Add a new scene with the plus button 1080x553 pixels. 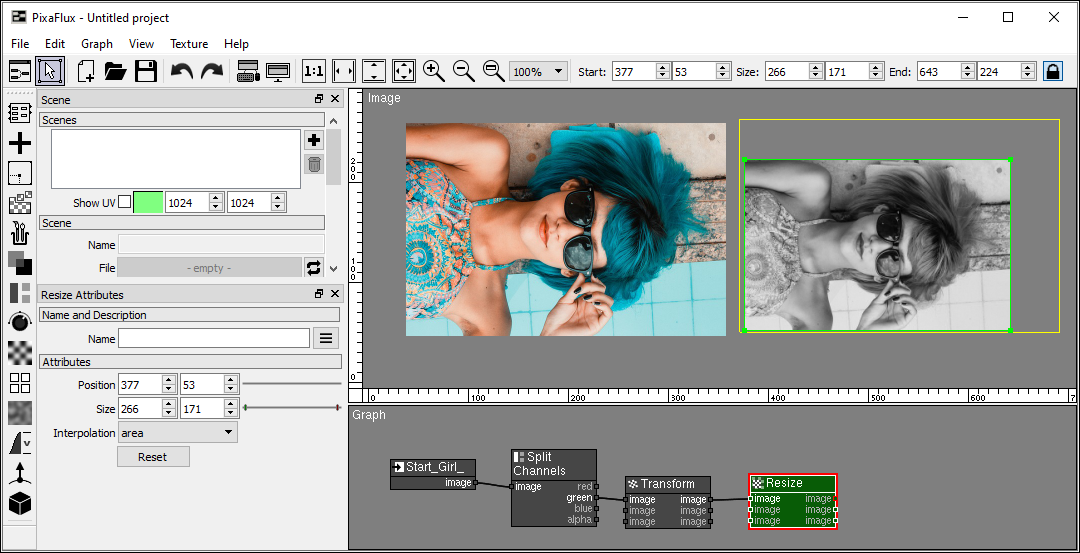pos(314,140)
